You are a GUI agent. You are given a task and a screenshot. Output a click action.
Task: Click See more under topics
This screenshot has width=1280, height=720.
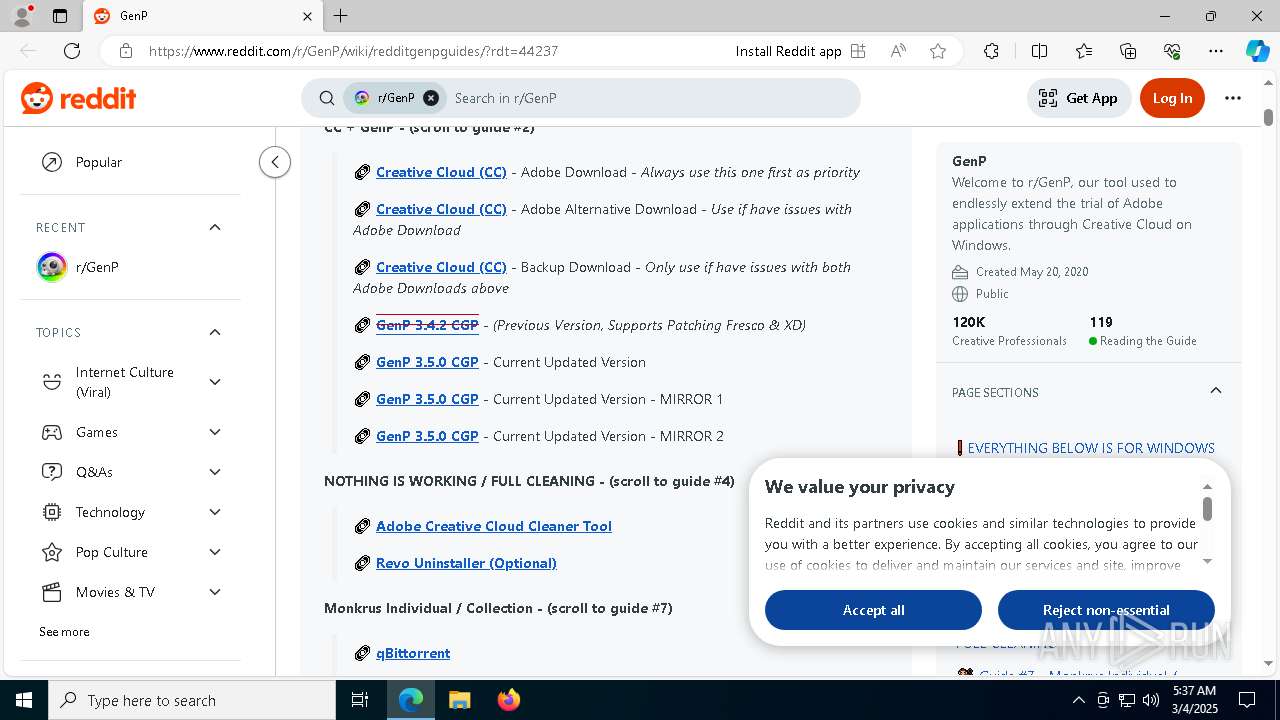point(64,632)
